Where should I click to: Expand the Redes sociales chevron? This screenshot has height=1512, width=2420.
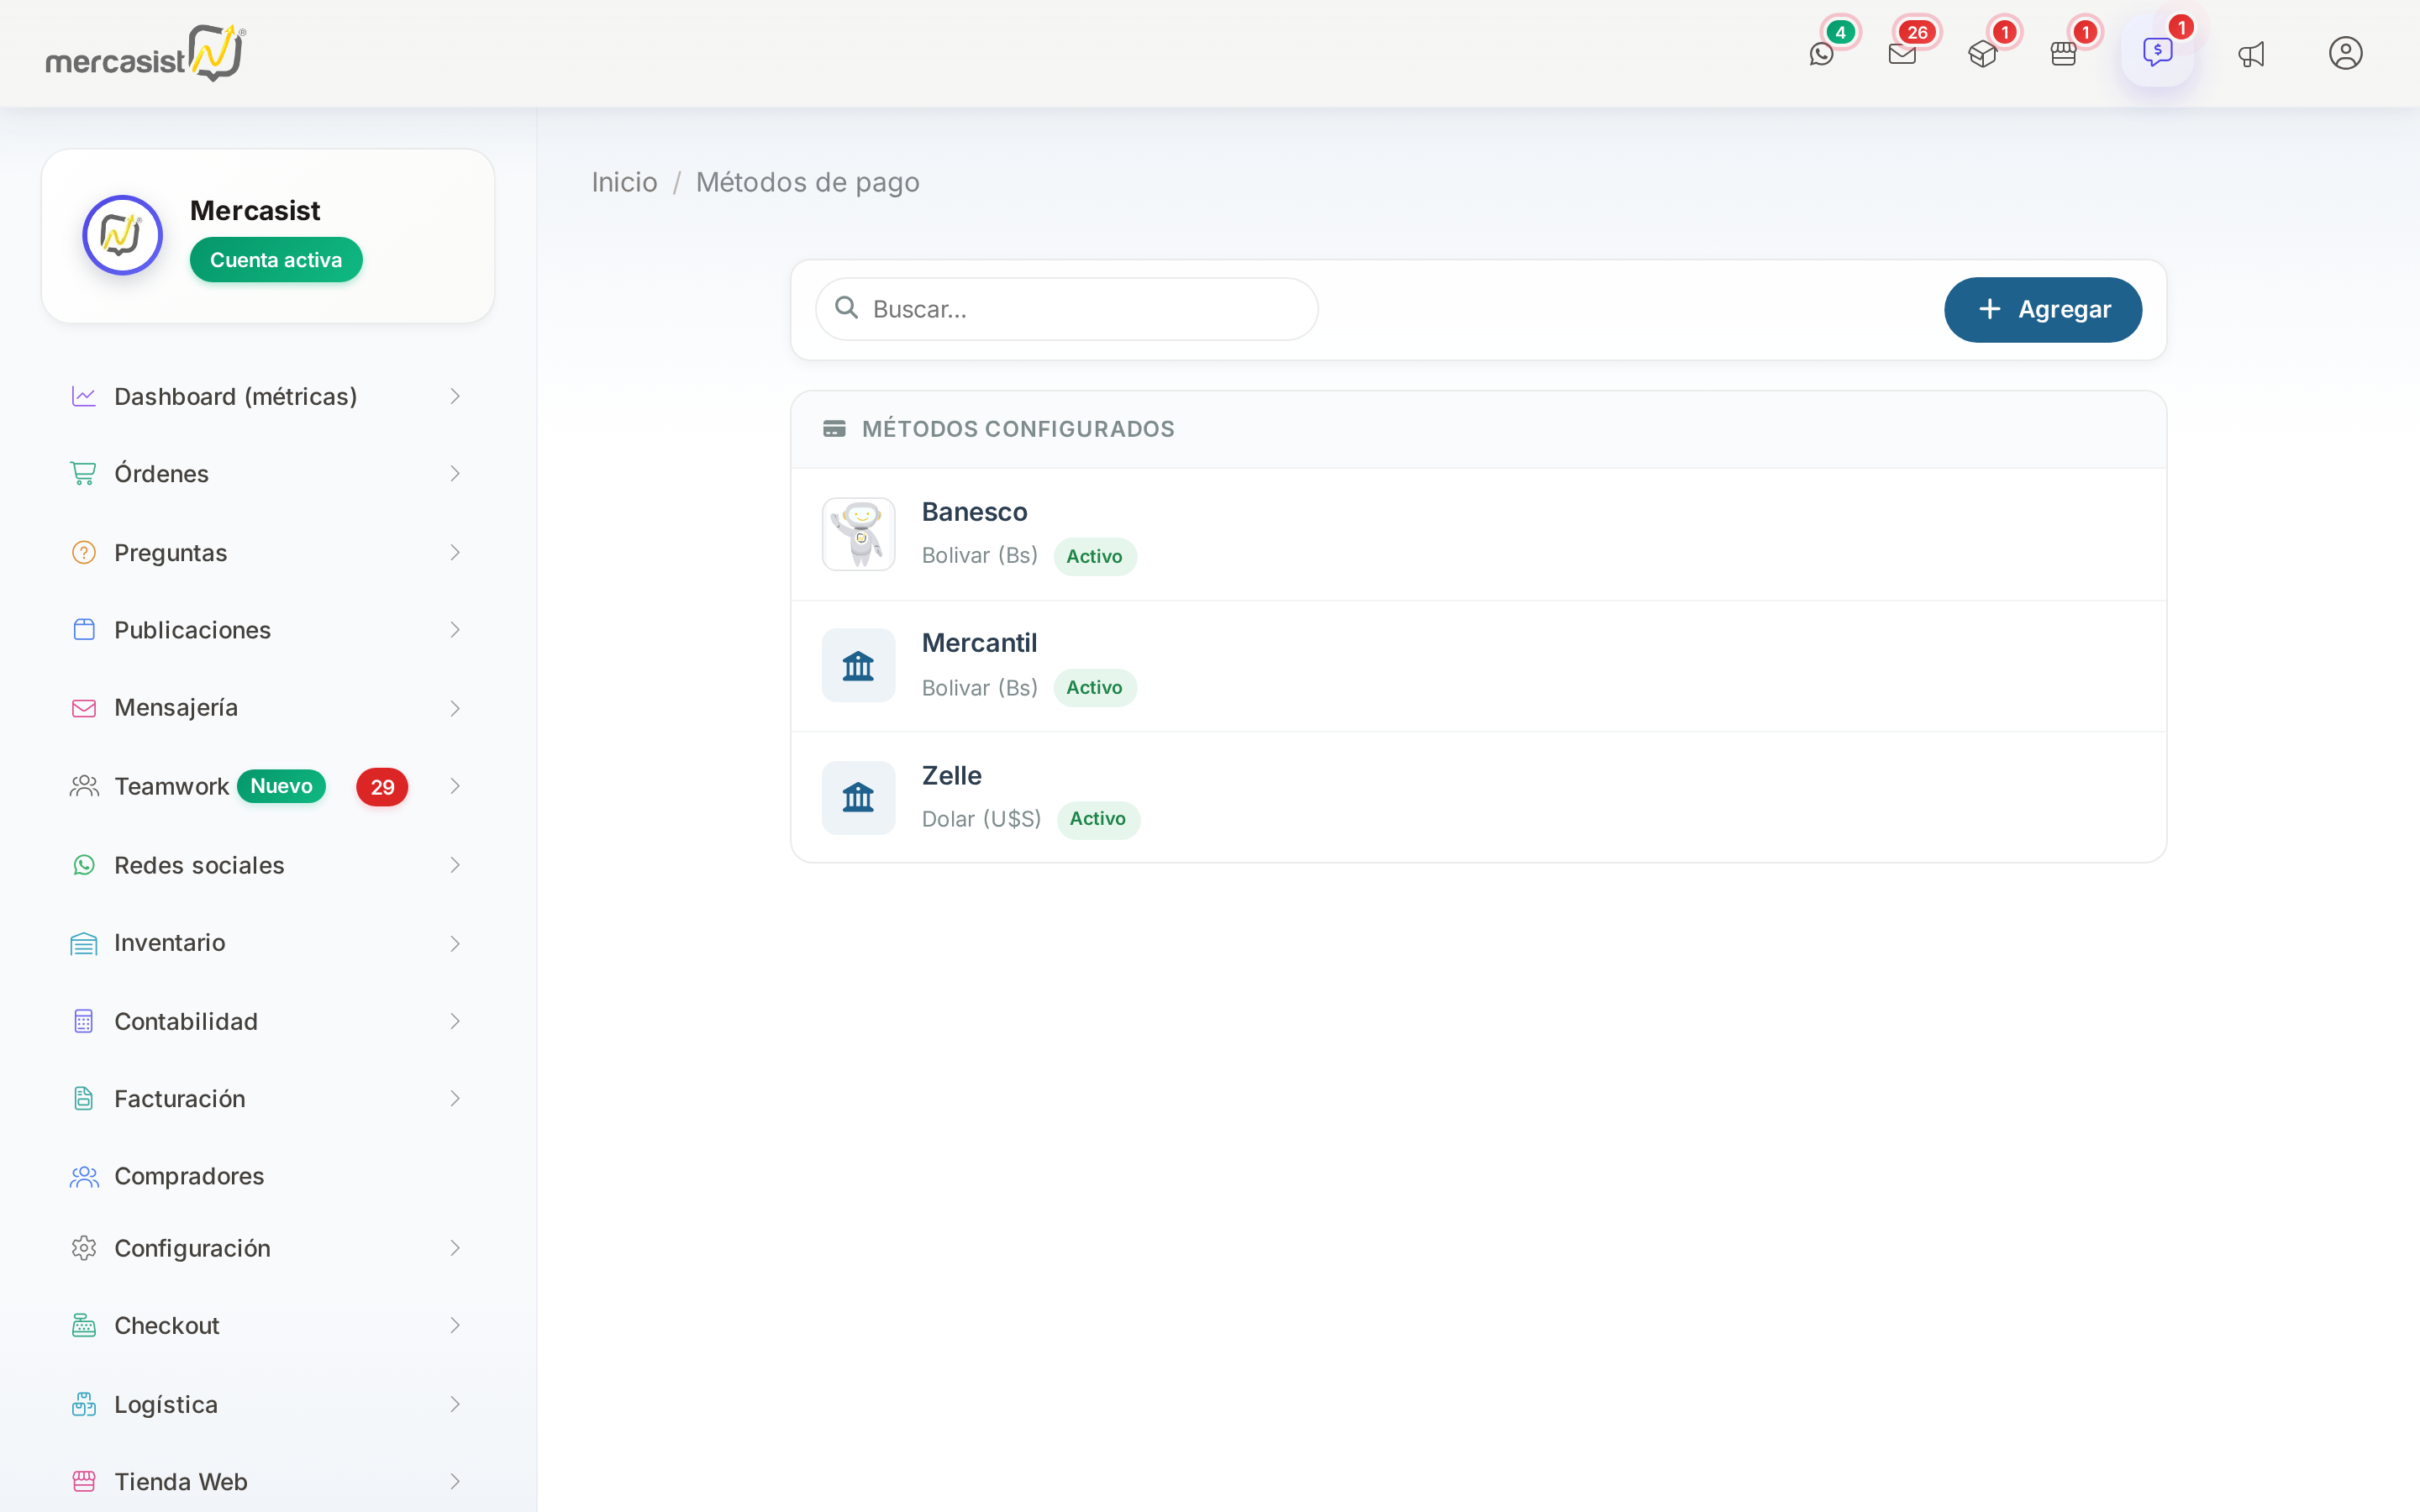[455, 865]
